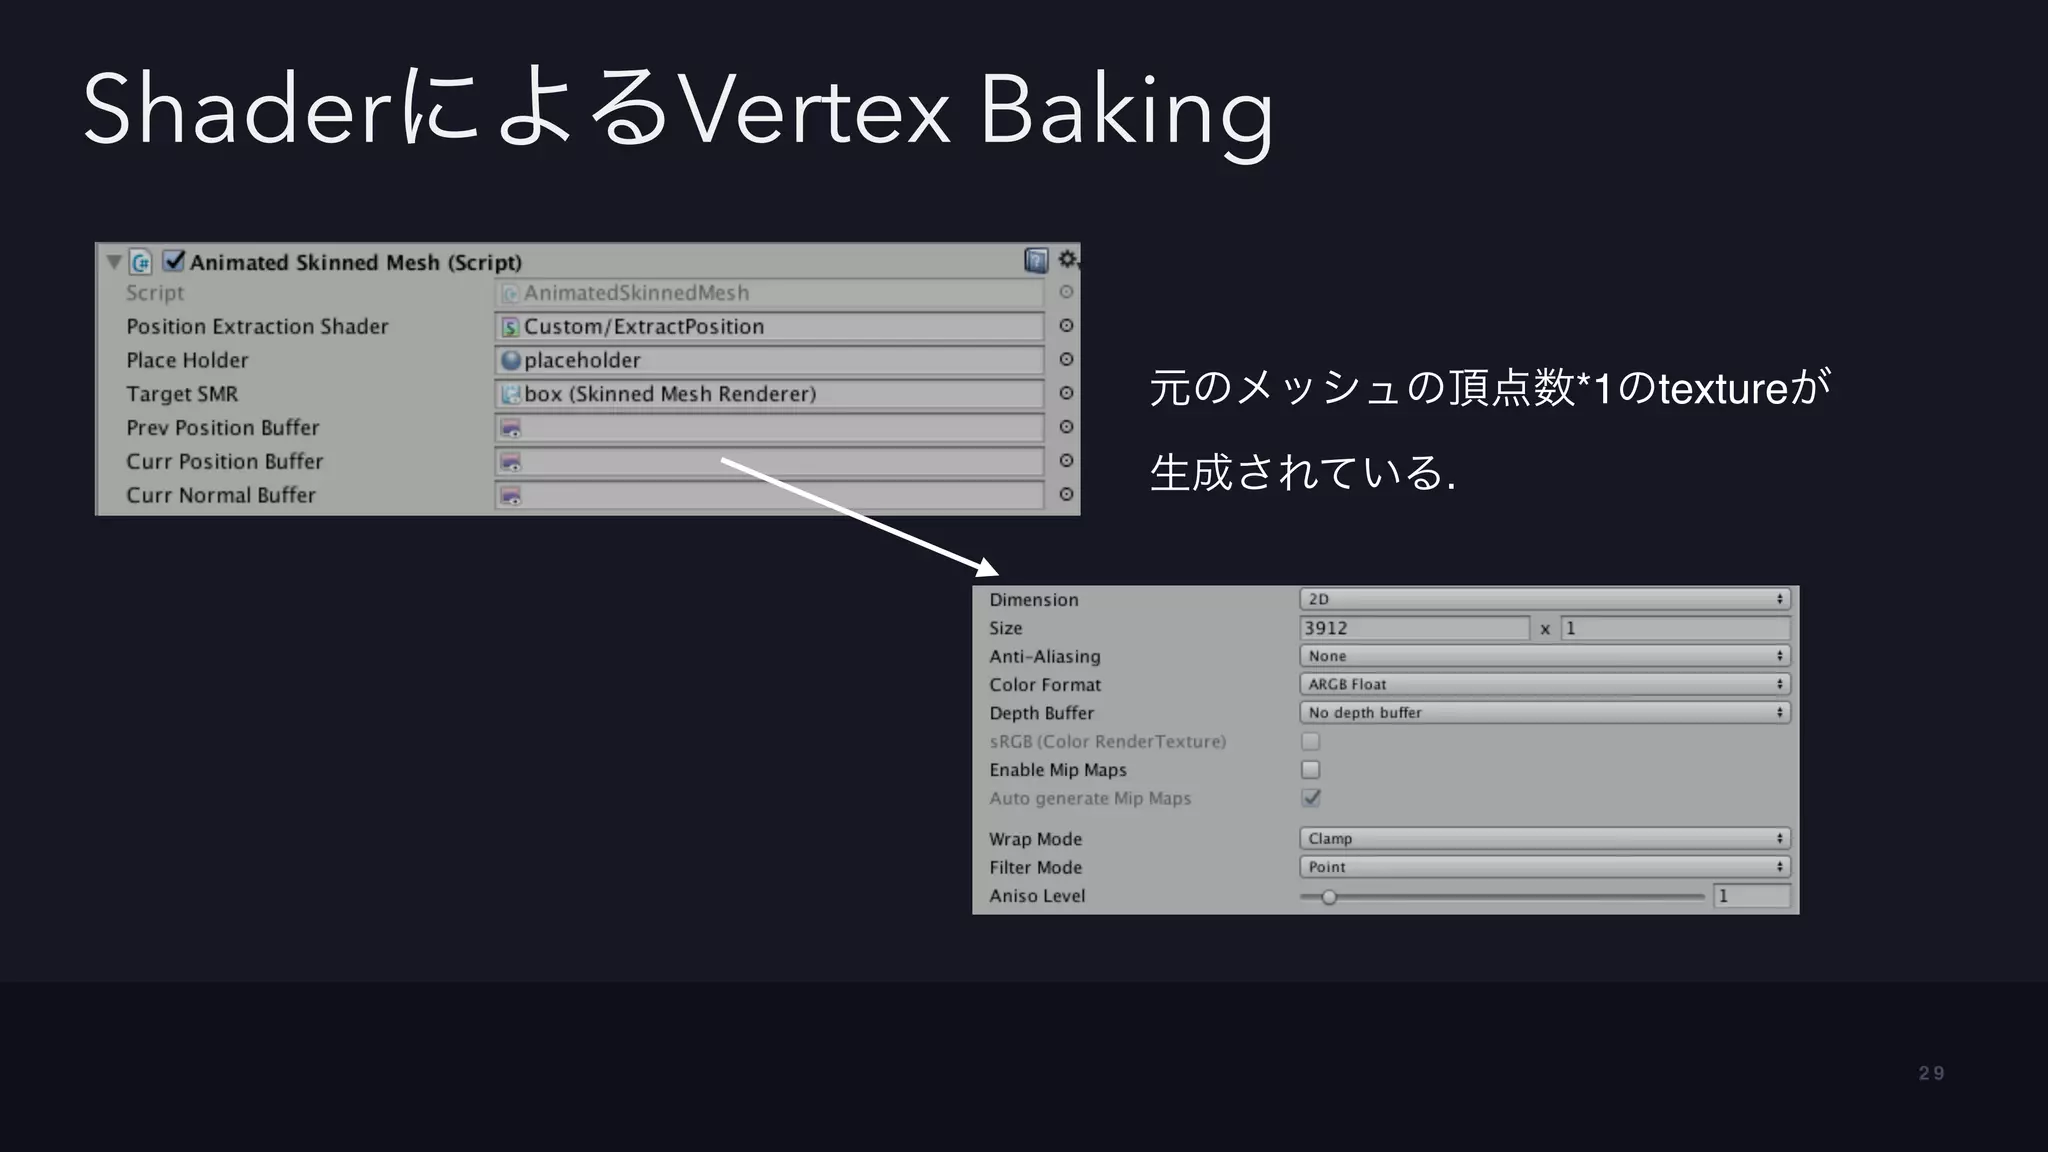The image size is (2048, 1152).
Task: Open the Color Format ARGB Float dropdown
Action: pyautogui.click(x=1545, y=684)
